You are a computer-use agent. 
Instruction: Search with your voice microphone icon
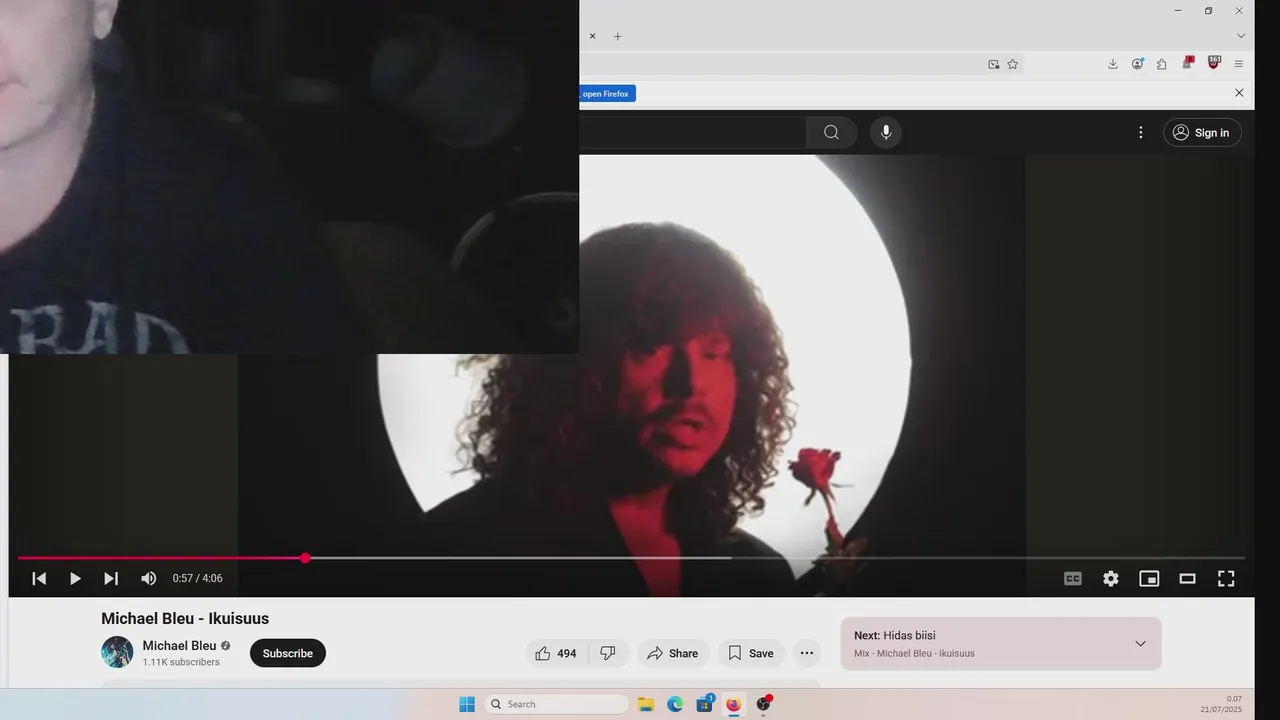[885, 132]
